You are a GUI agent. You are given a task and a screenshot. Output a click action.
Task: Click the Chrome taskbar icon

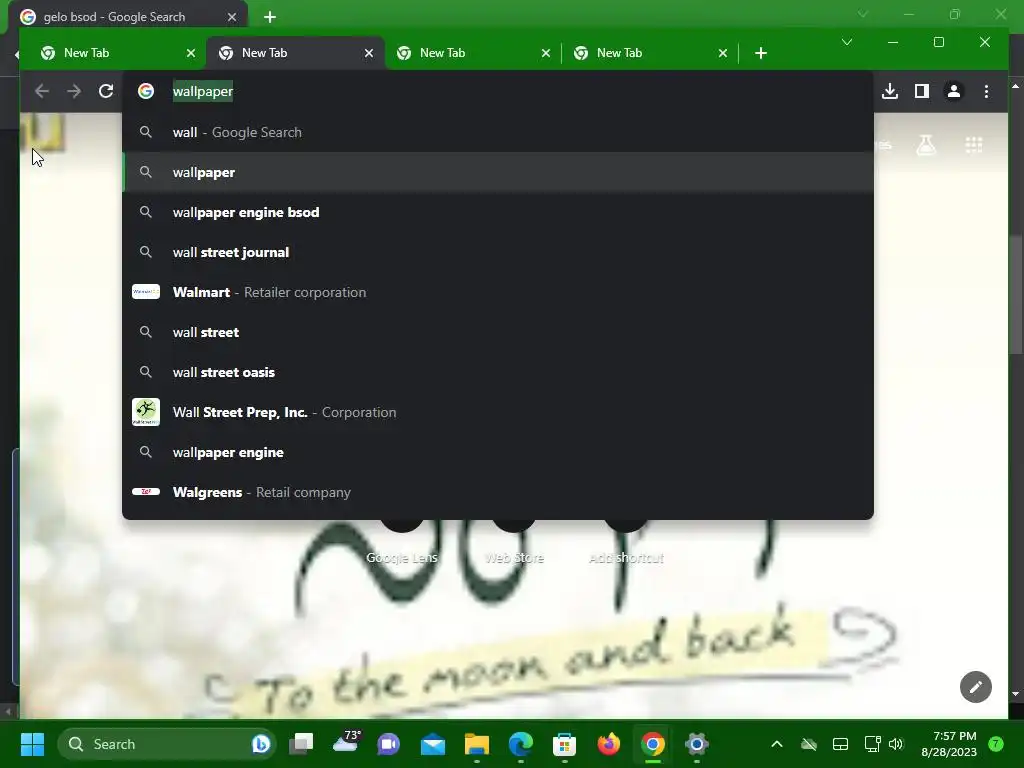coord(652,744)
